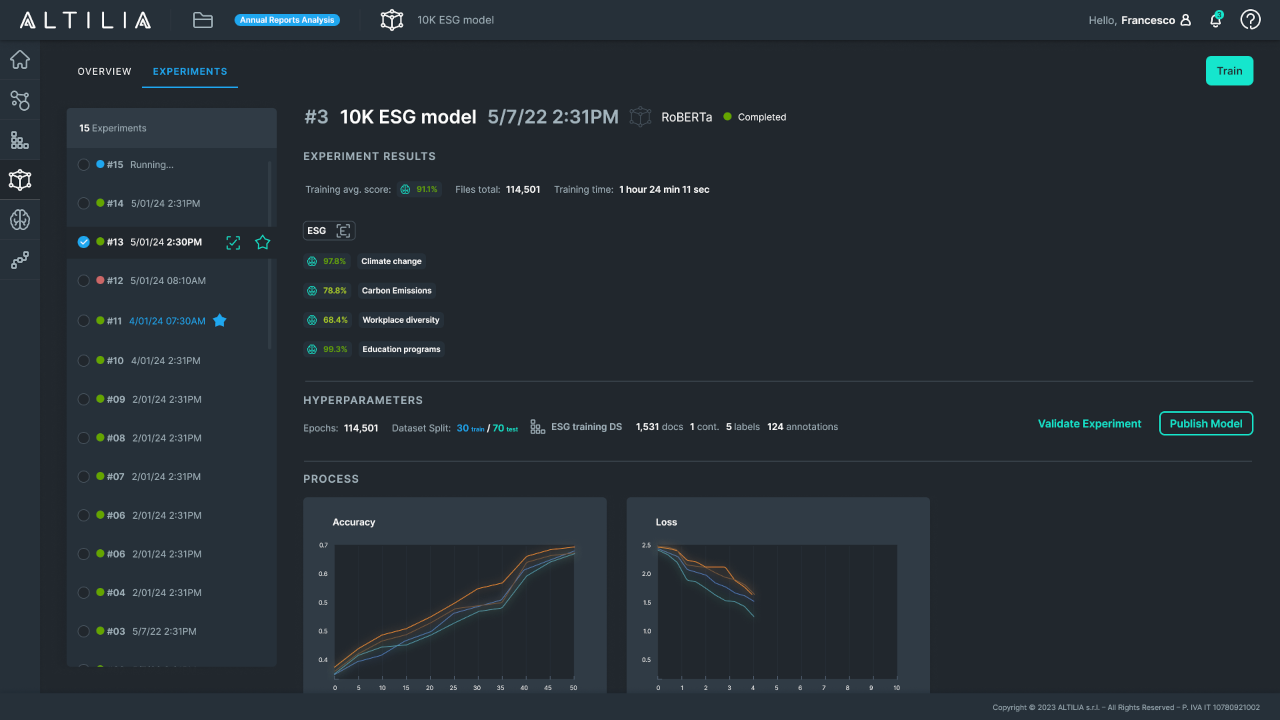Open the help question mark icon
Image resolution: width=1280 pixels, height=720 pixels.
coord(1250,20)
